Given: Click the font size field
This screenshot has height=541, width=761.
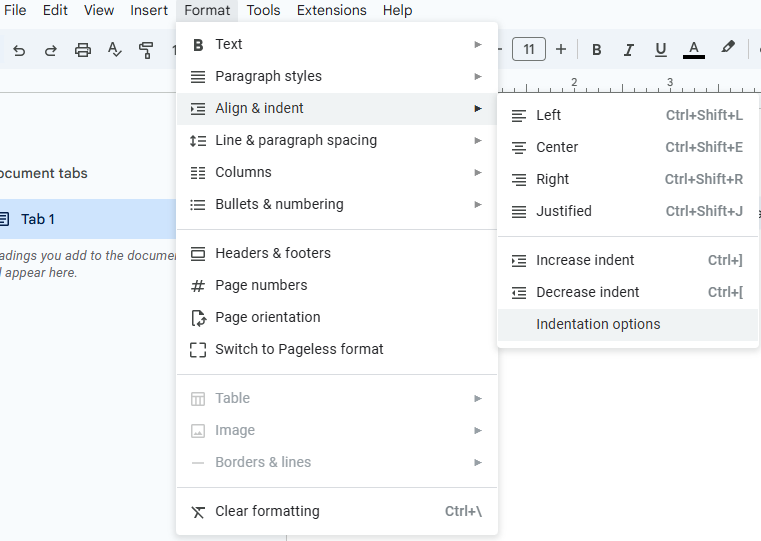Looking at the screenshot, I should [x=529, y=49].
